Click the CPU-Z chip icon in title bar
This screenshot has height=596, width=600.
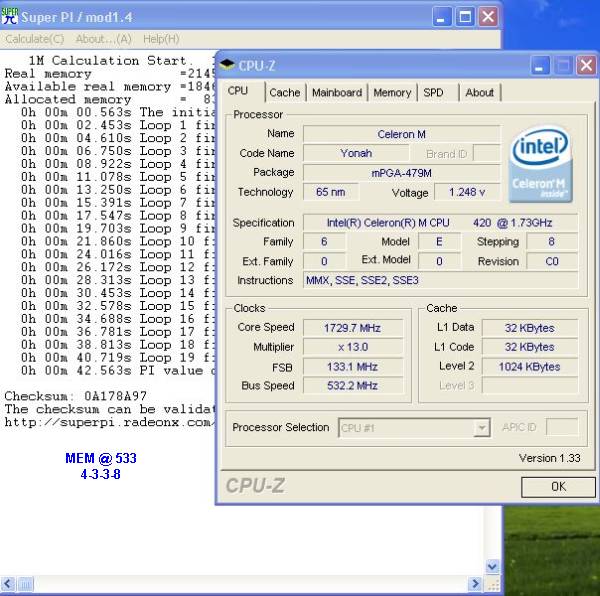(x=227, y=64)
